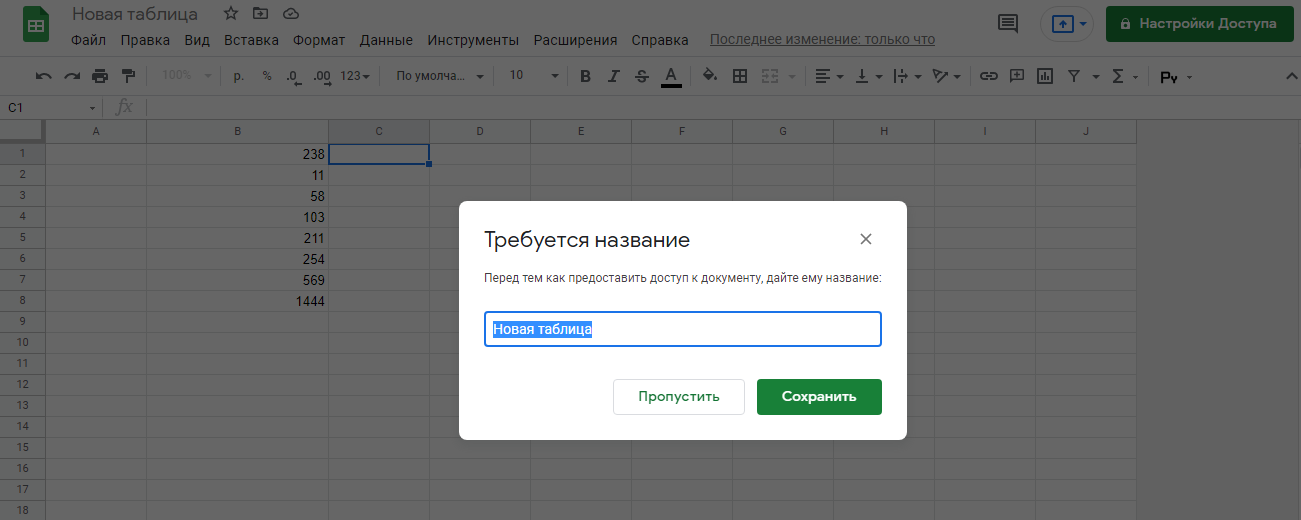
Task: Open the text color picker
Action: (671, 76)
